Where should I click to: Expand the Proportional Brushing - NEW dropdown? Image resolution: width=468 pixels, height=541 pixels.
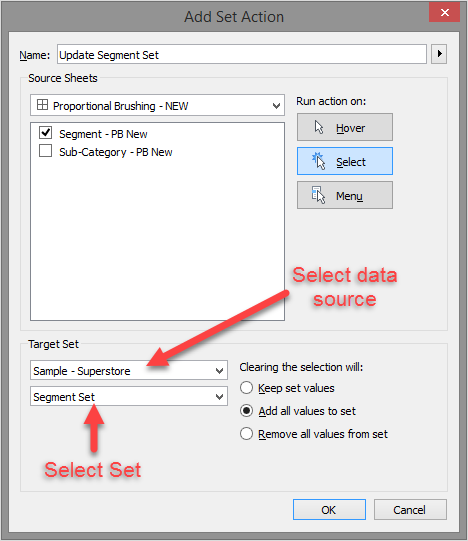tap(157, 105)
